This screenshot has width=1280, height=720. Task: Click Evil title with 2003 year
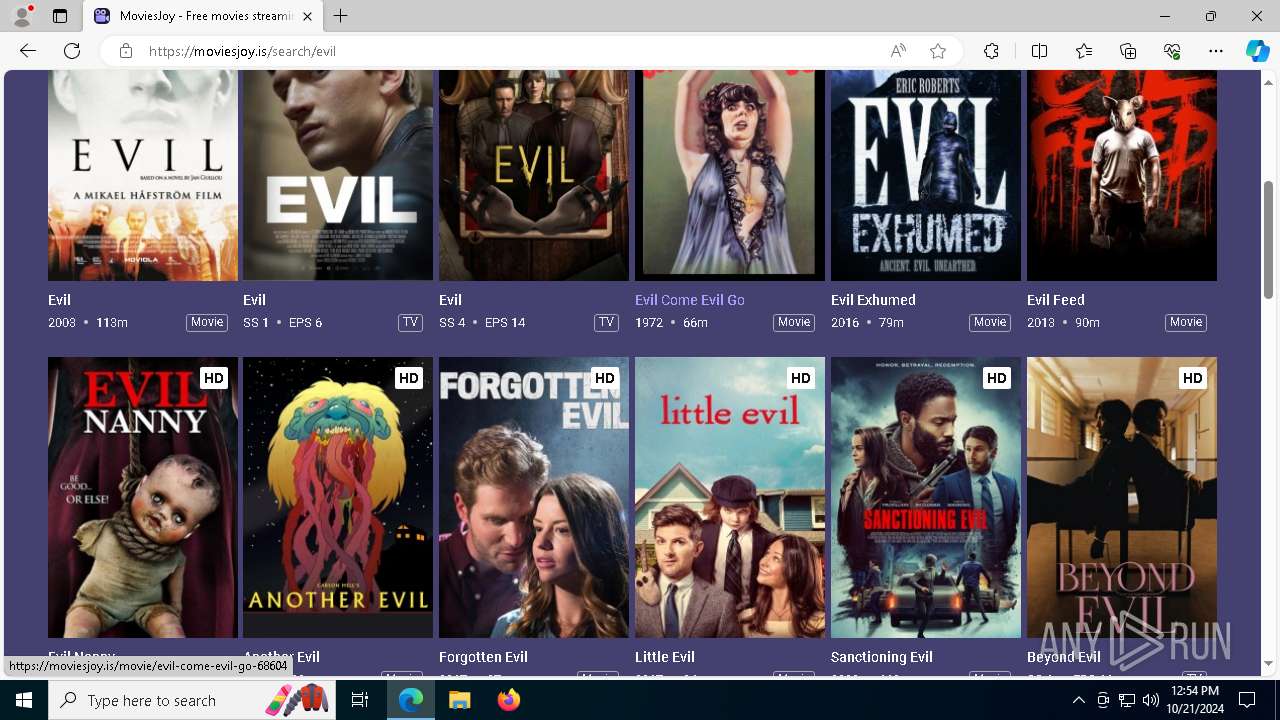pos(59,300)
